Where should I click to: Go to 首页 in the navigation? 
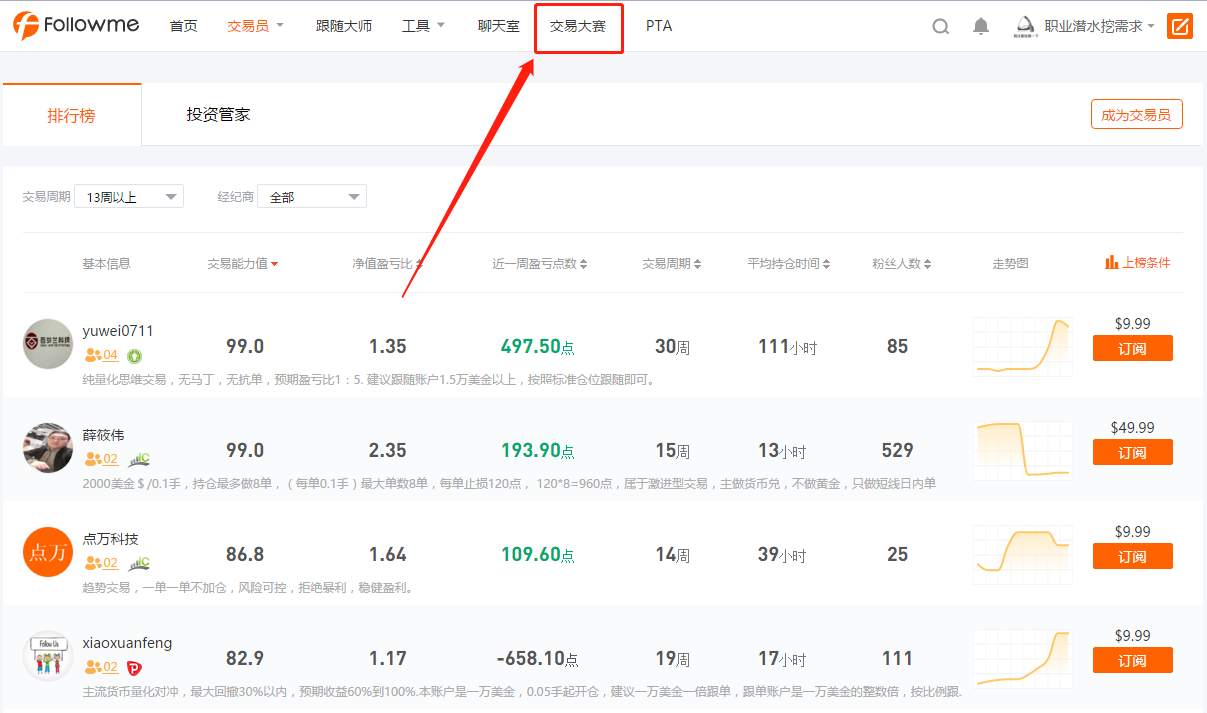point(184,26)
